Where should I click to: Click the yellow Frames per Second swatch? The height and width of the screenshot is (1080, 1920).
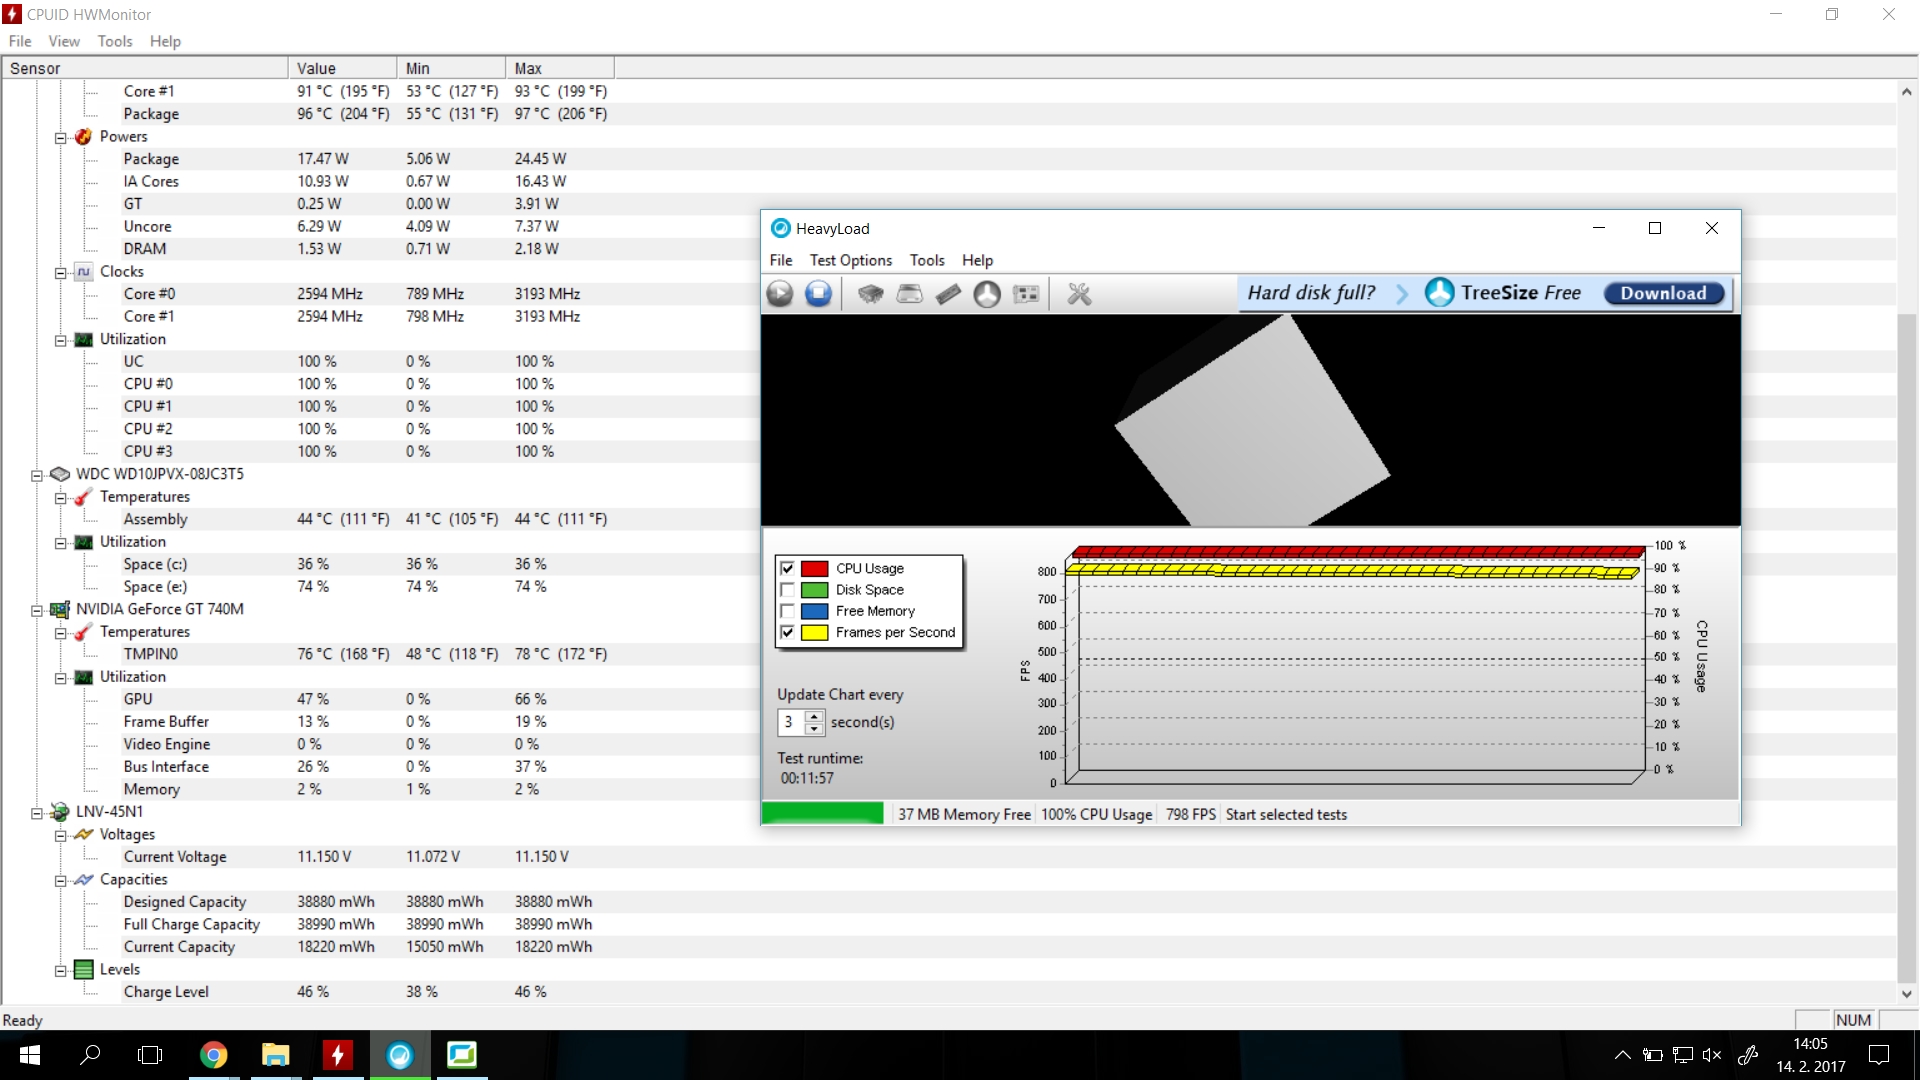click(x=814, y=633)
